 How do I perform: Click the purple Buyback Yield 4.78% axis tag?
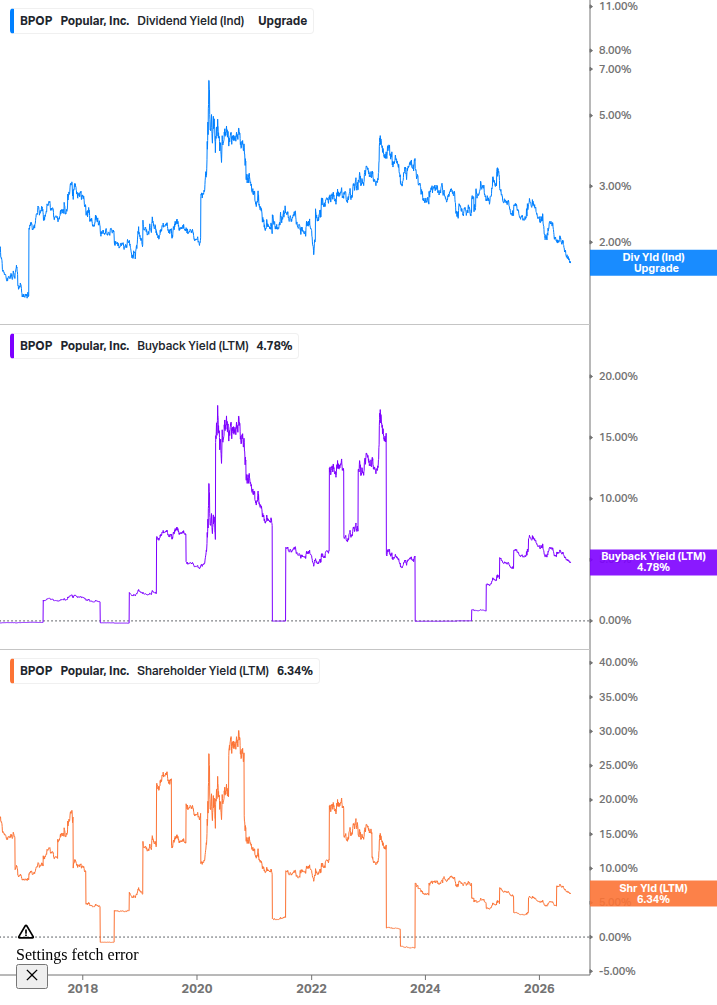[x=653, y=562]
